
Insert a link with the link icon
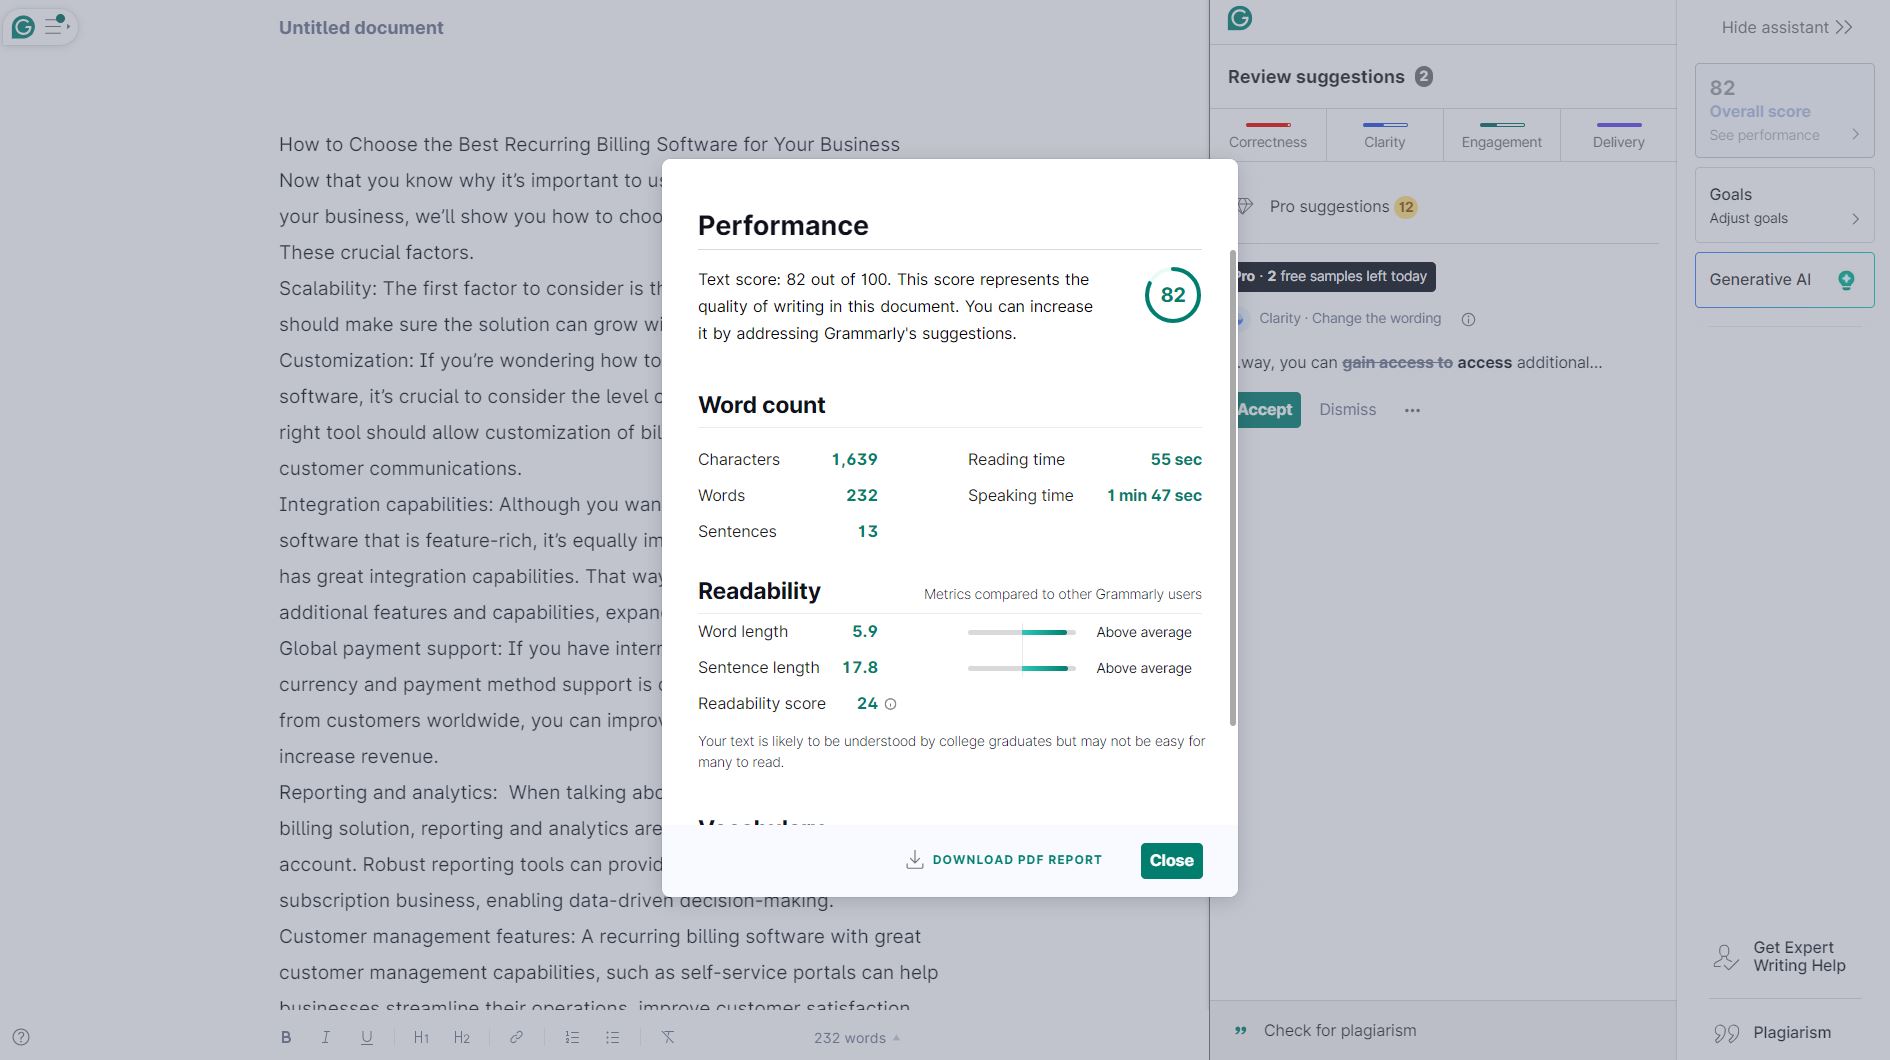coord(516,1037)
